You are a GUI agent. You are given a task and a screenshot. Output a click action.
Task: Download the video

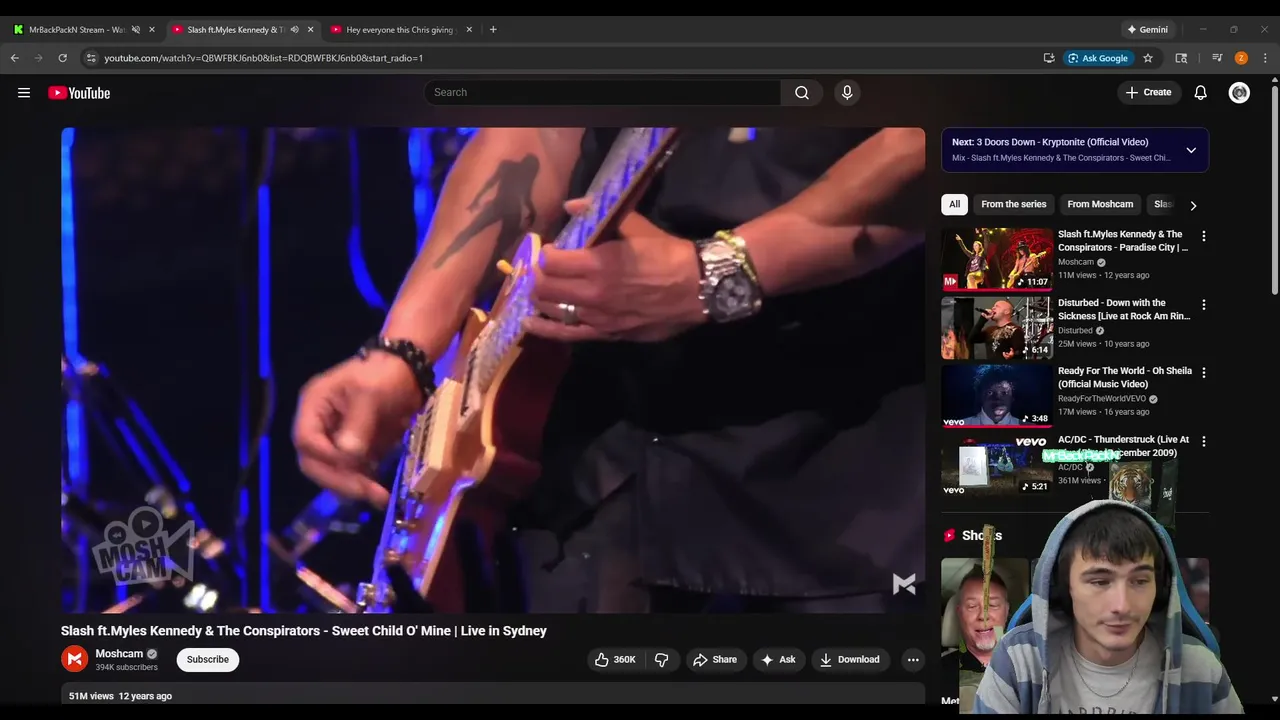coord(849,659)
